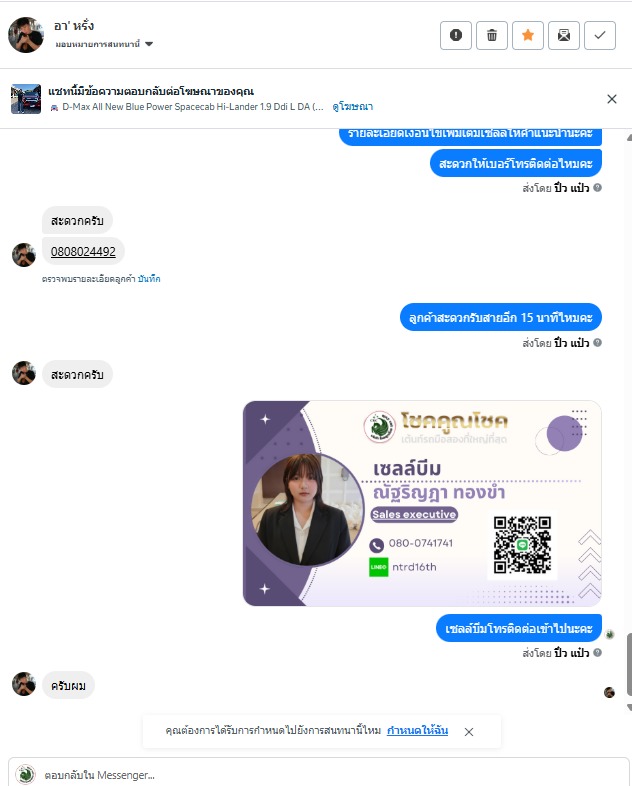
Task: Click the help icon beside the last sent-by label
Action: coord(597,652)
